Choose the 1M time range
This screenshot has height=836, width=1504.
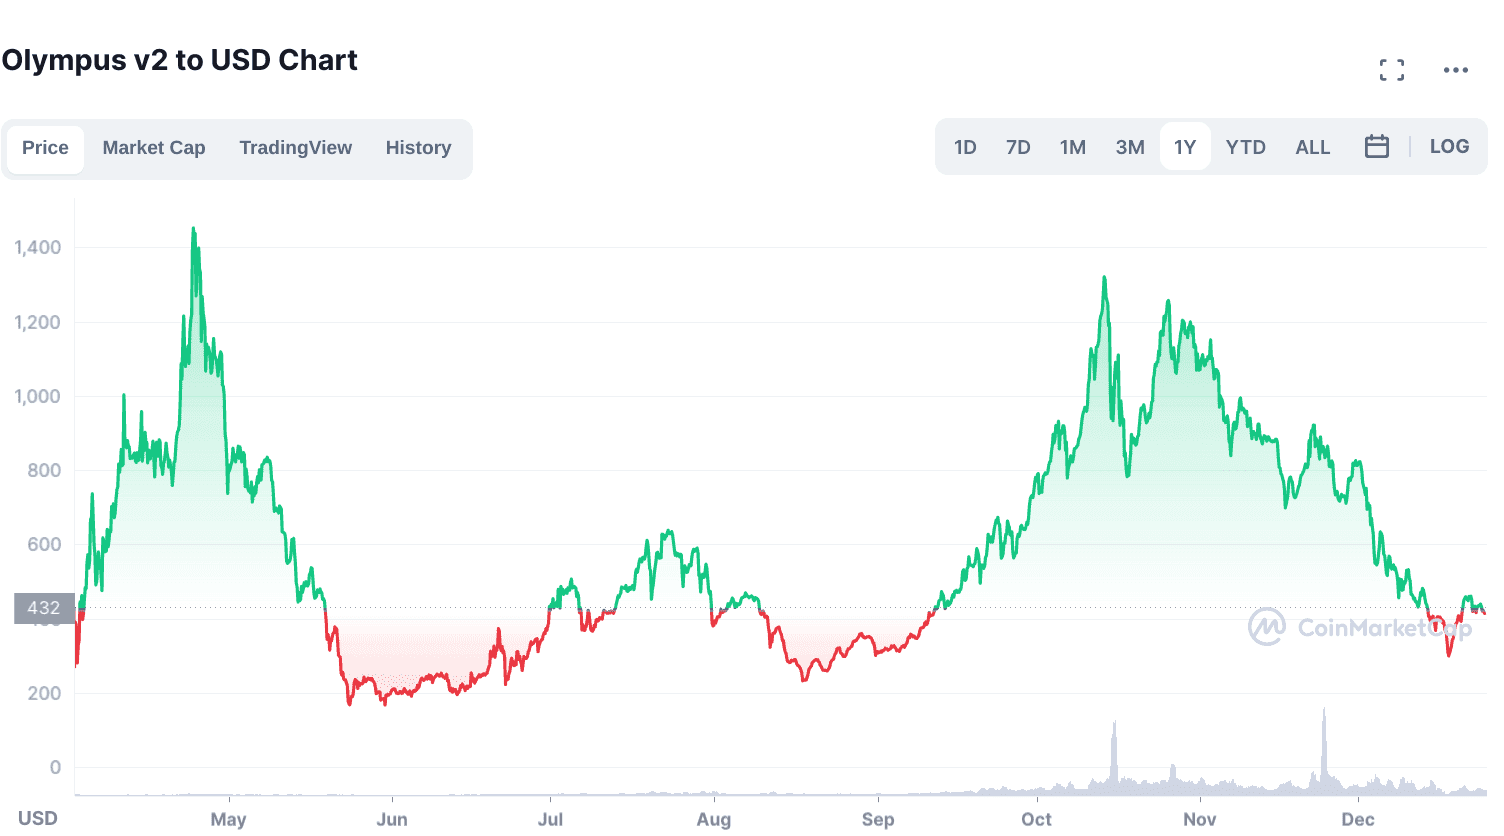pyautogui.click(x=1072, y=148)
